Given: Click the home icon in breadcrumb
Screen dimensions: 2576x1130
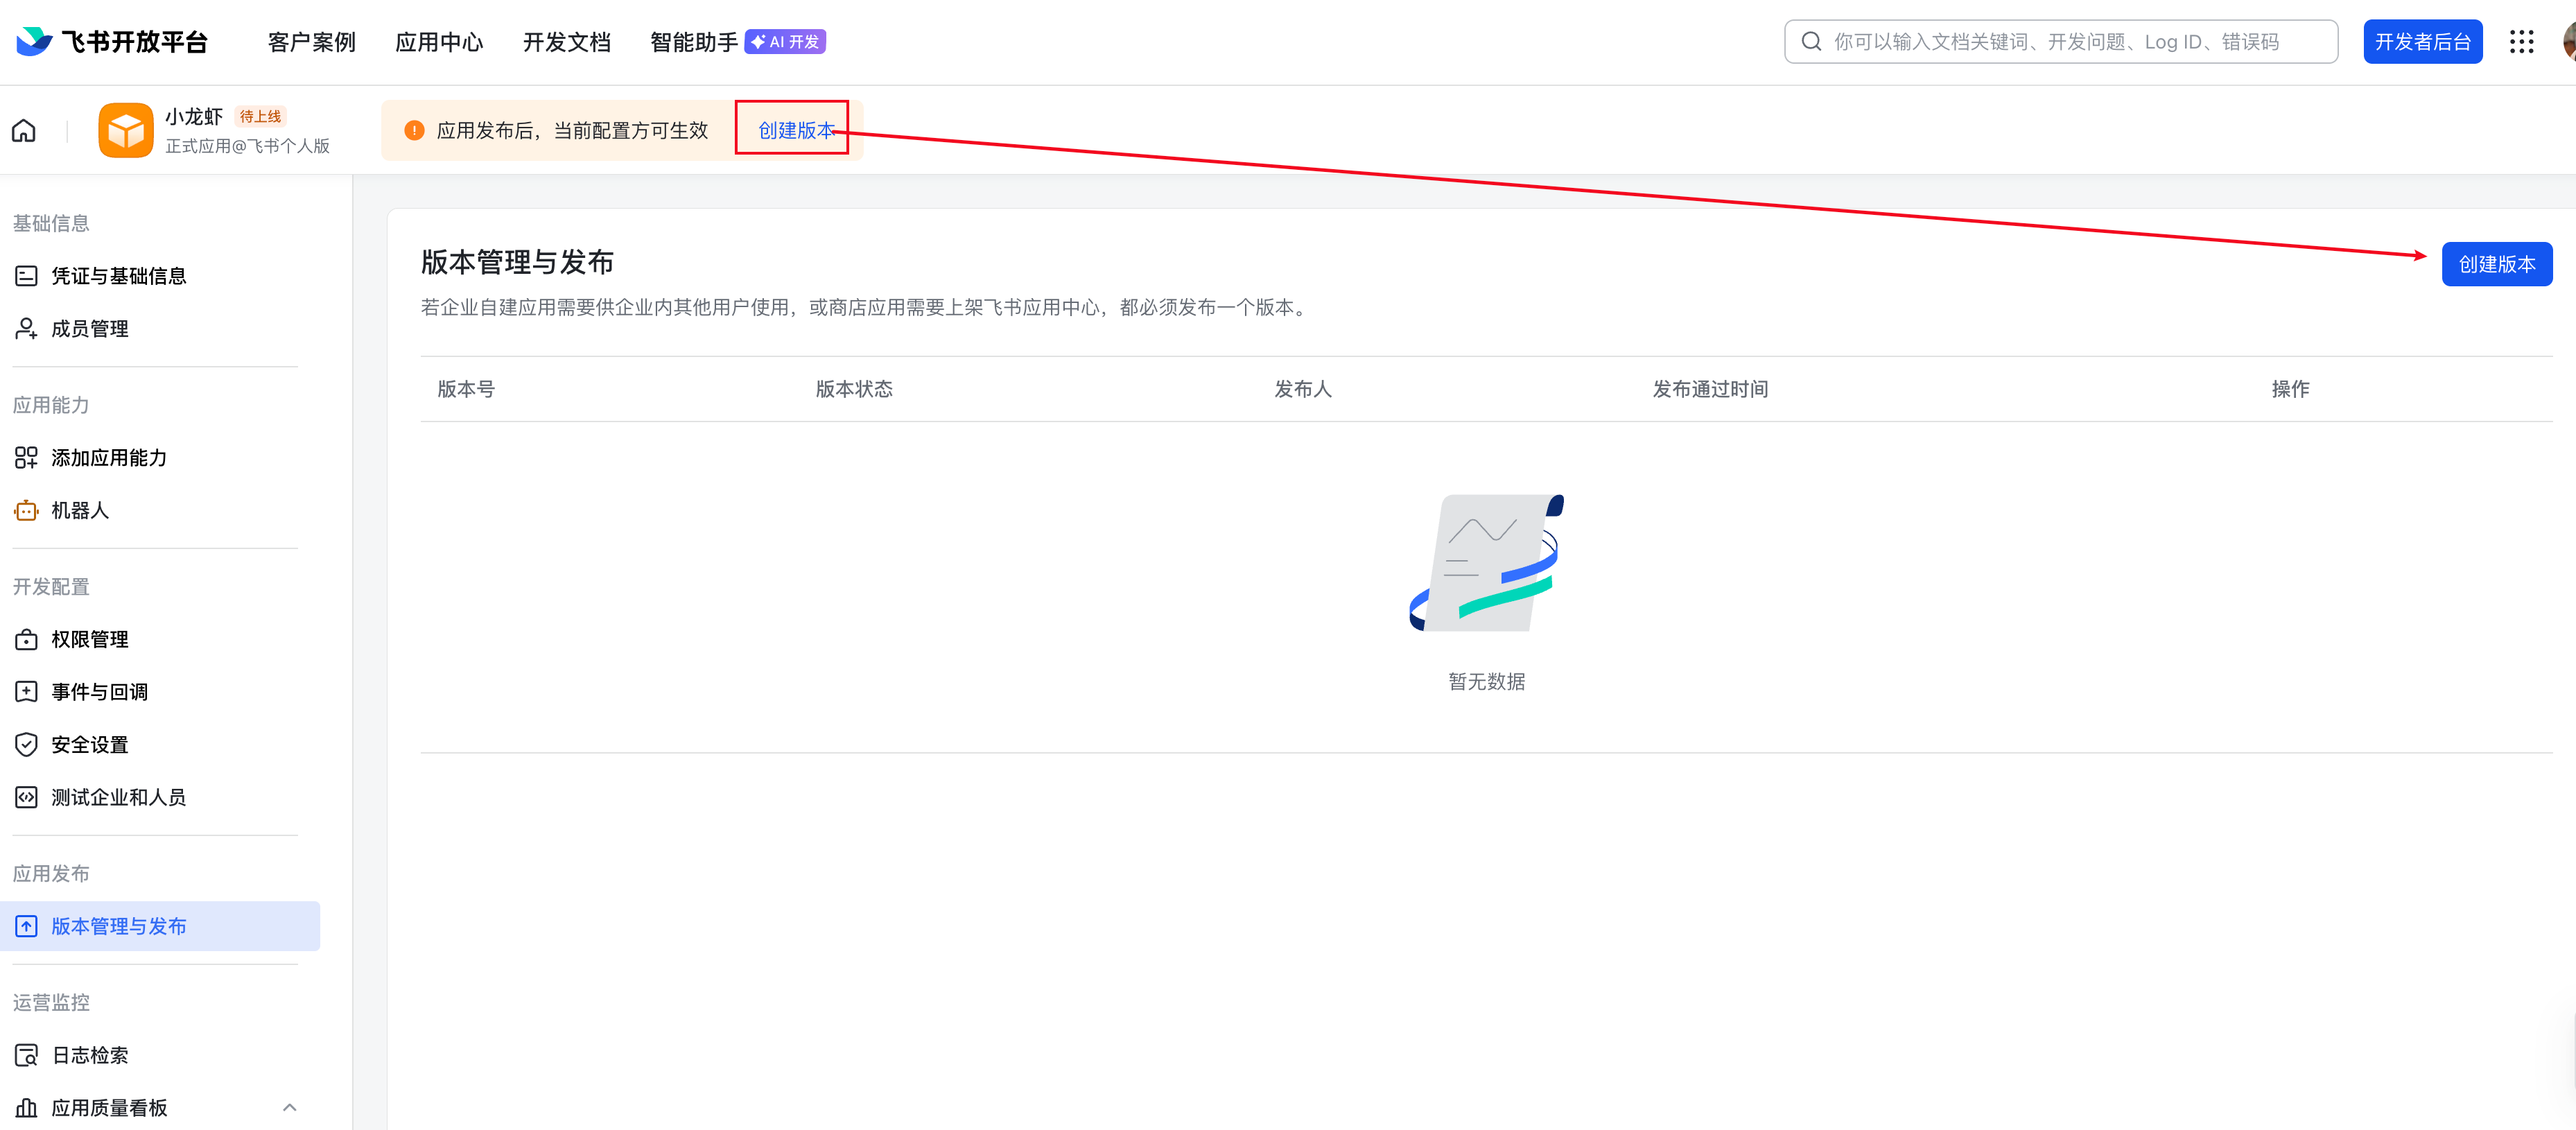Looking at the screenshot, I should click(24, 131).
